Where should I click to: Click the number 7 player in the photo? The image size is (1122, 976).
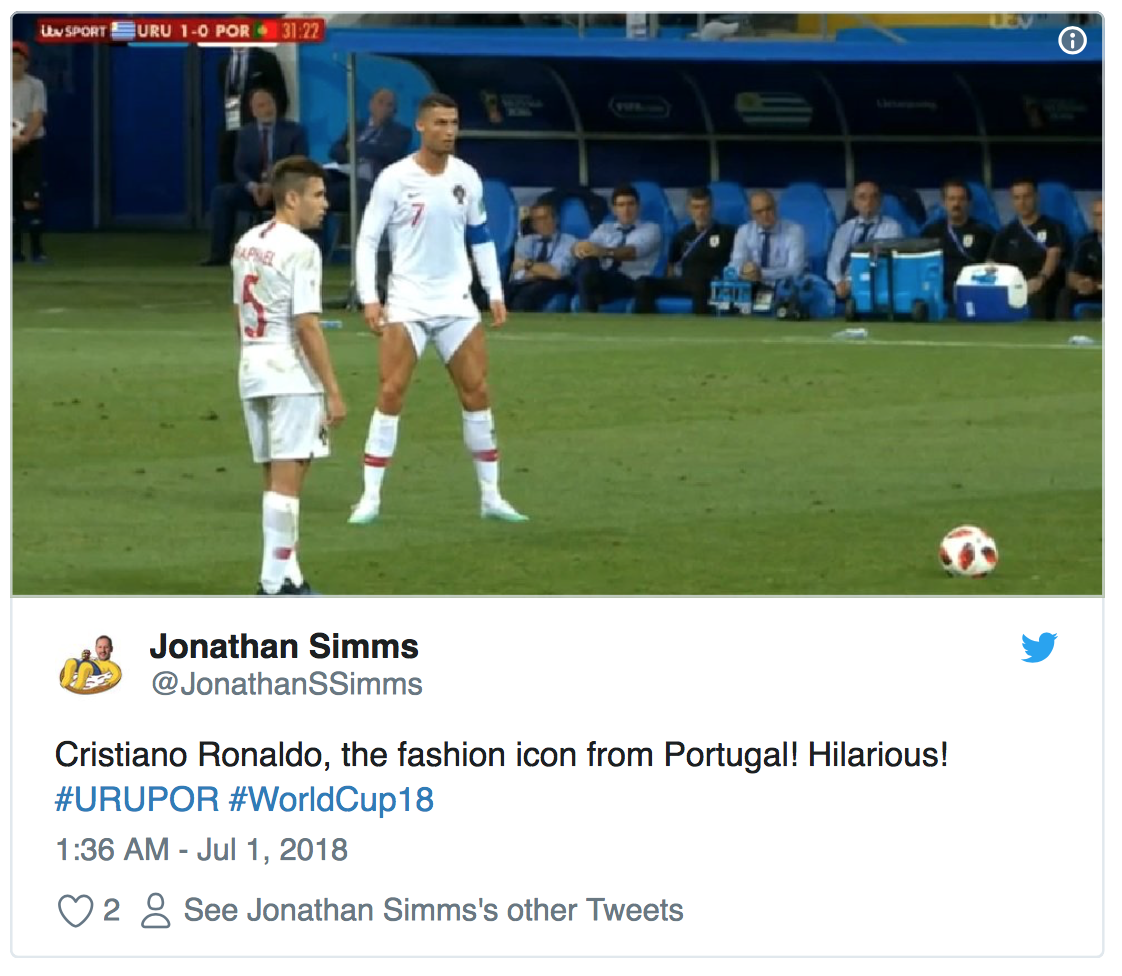pos(430,300)
